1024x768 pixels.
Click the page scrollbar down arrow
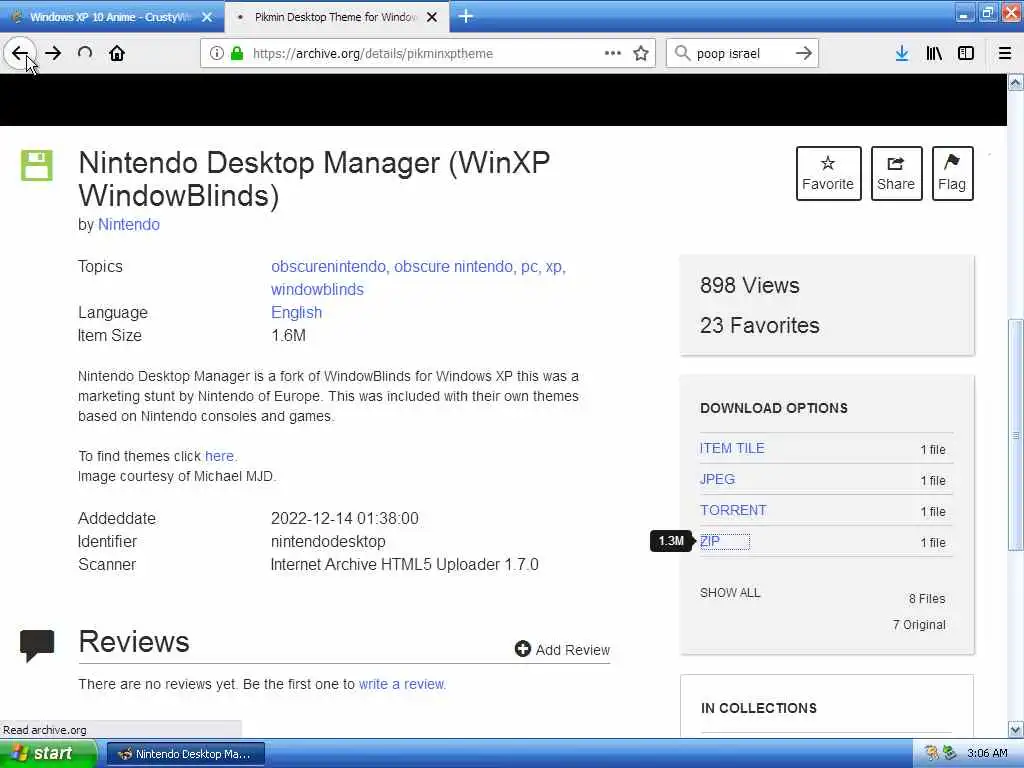coord(1016,729)
